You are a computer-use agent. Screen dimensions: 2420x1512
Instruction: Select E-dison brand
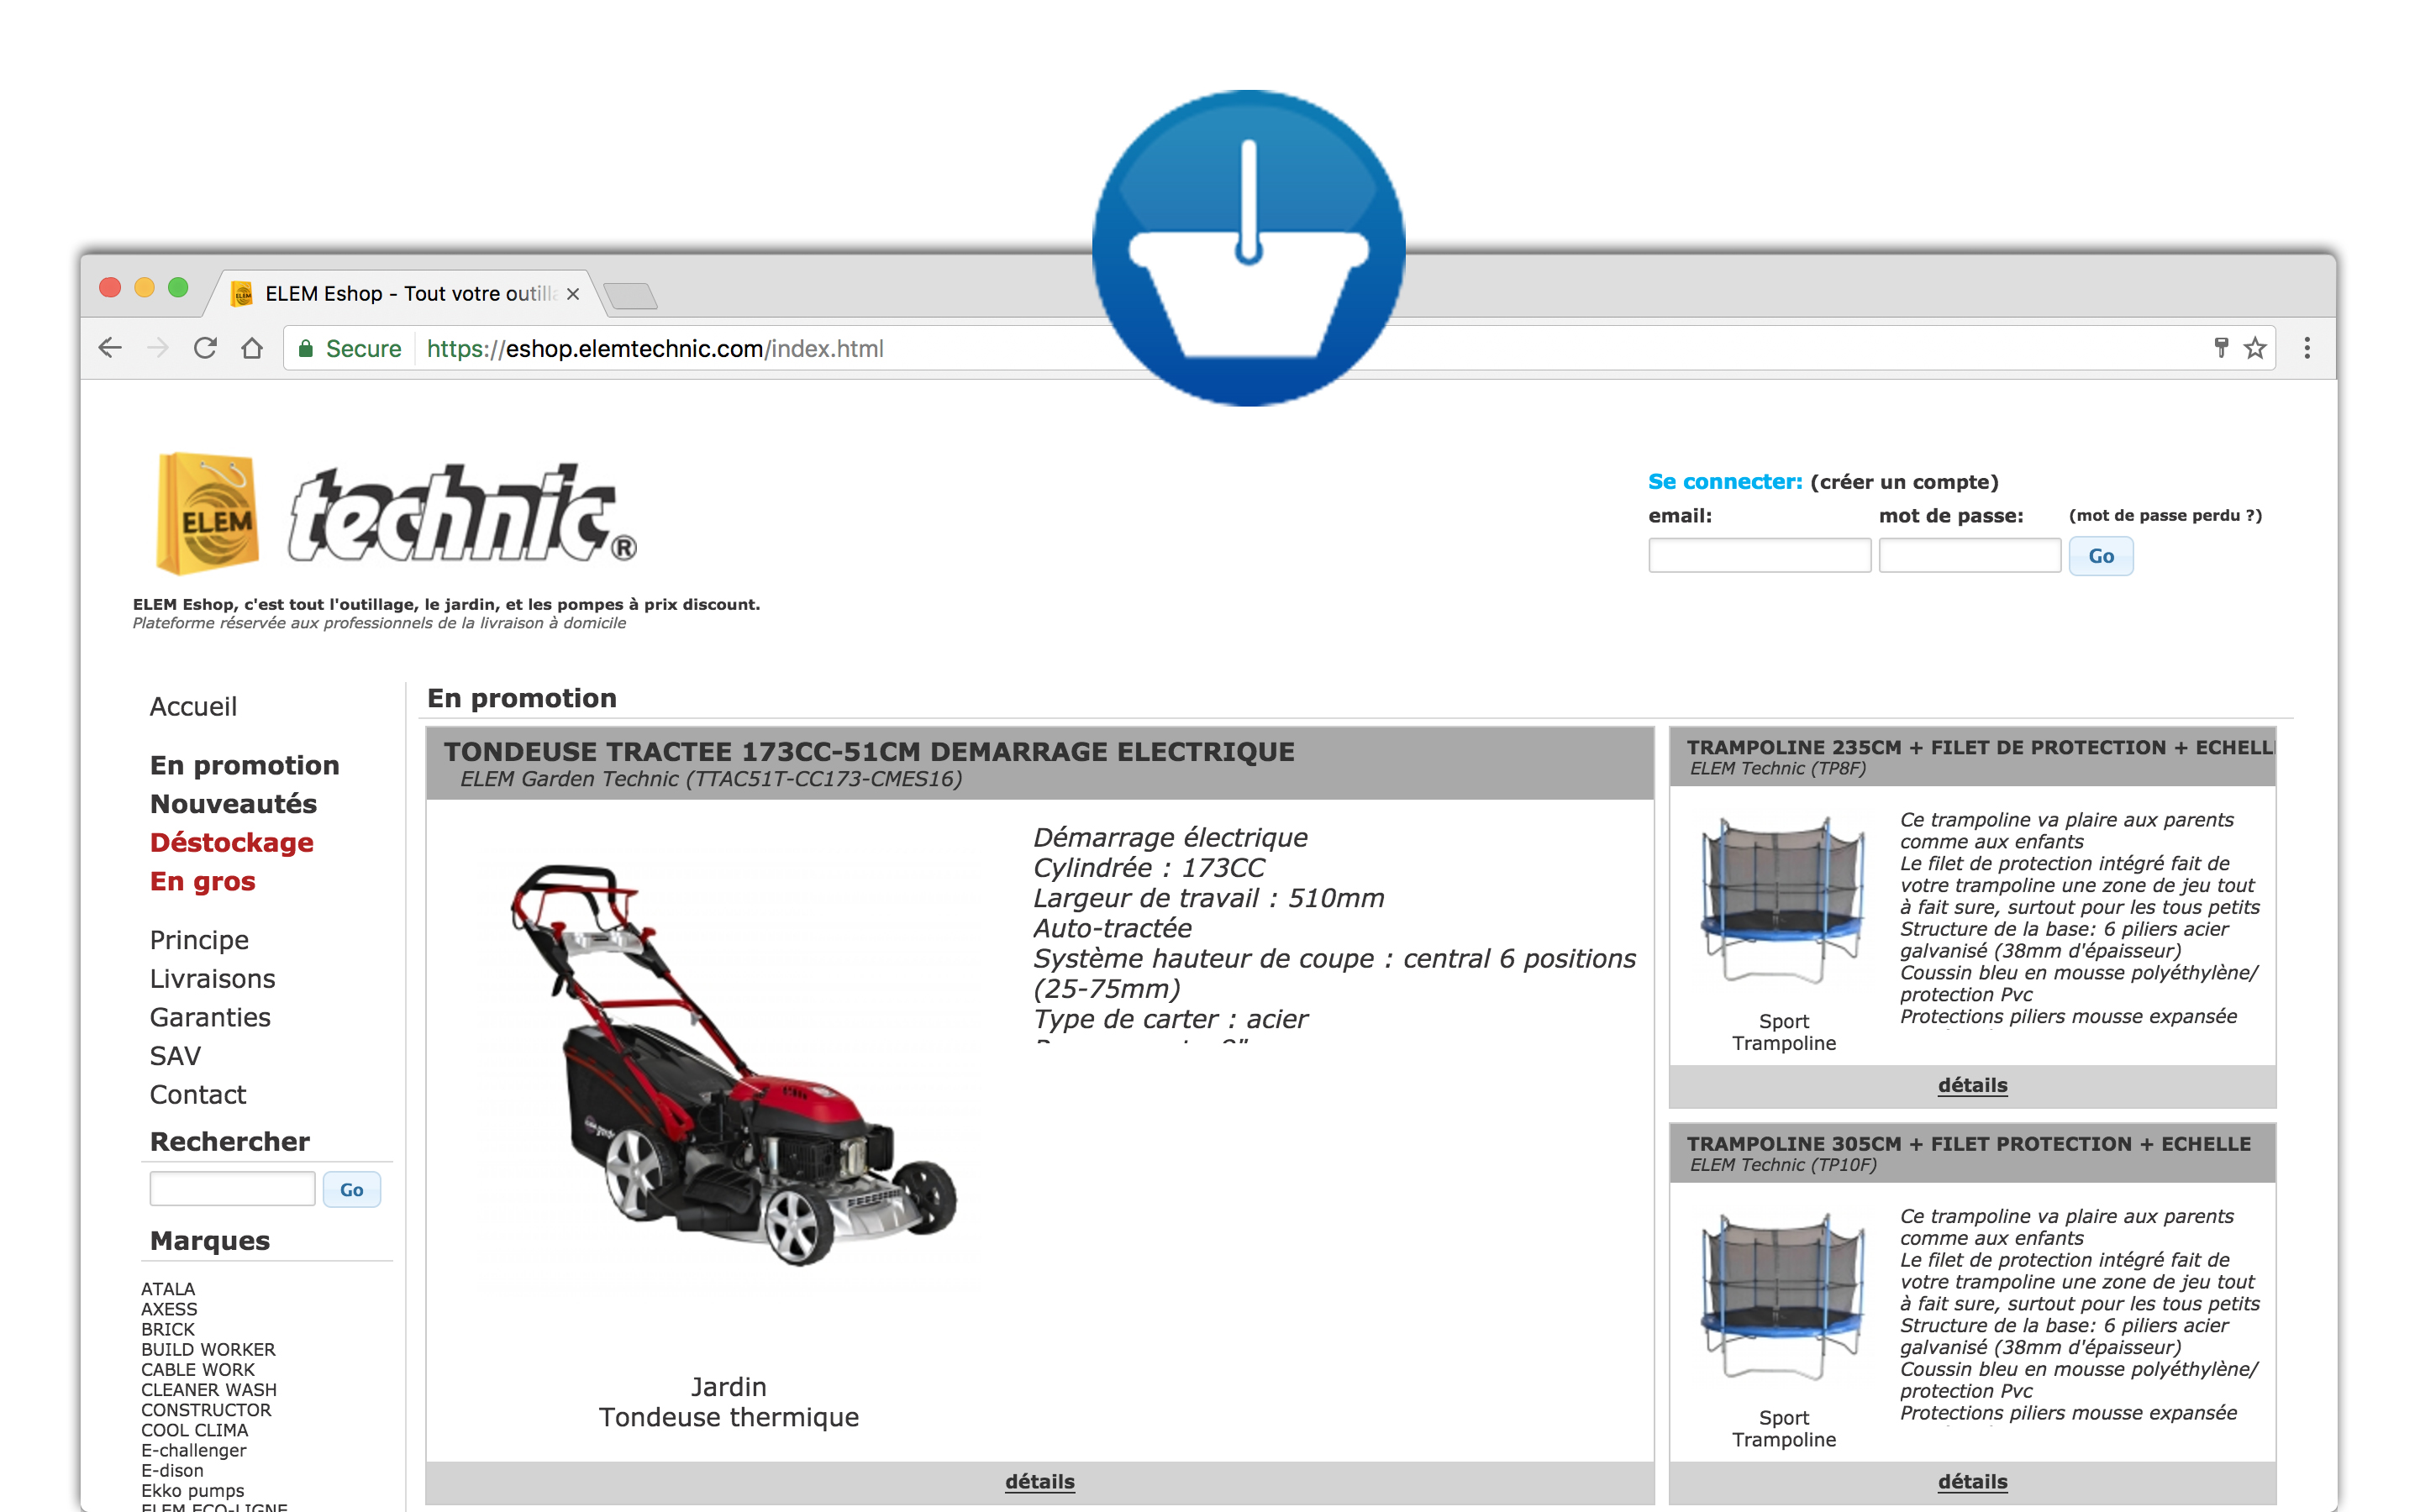click(x=172, y=1470)
